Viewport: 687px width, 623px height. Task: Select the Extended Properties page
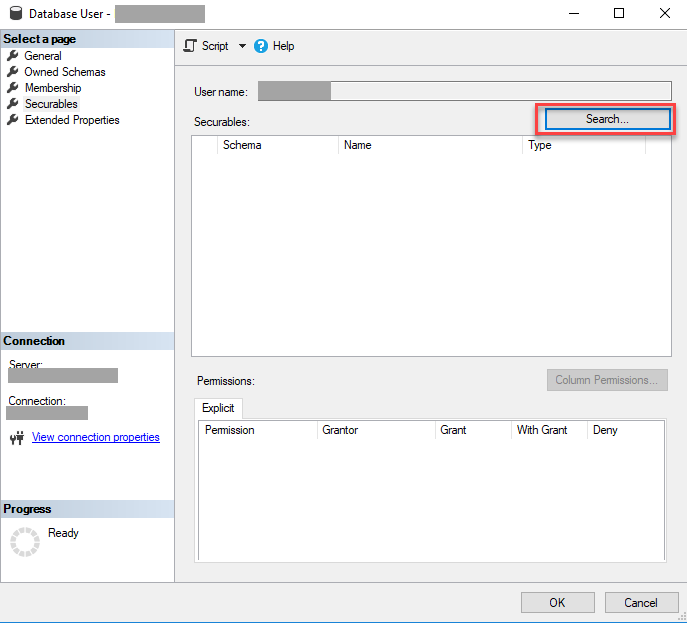coord(71,120)
